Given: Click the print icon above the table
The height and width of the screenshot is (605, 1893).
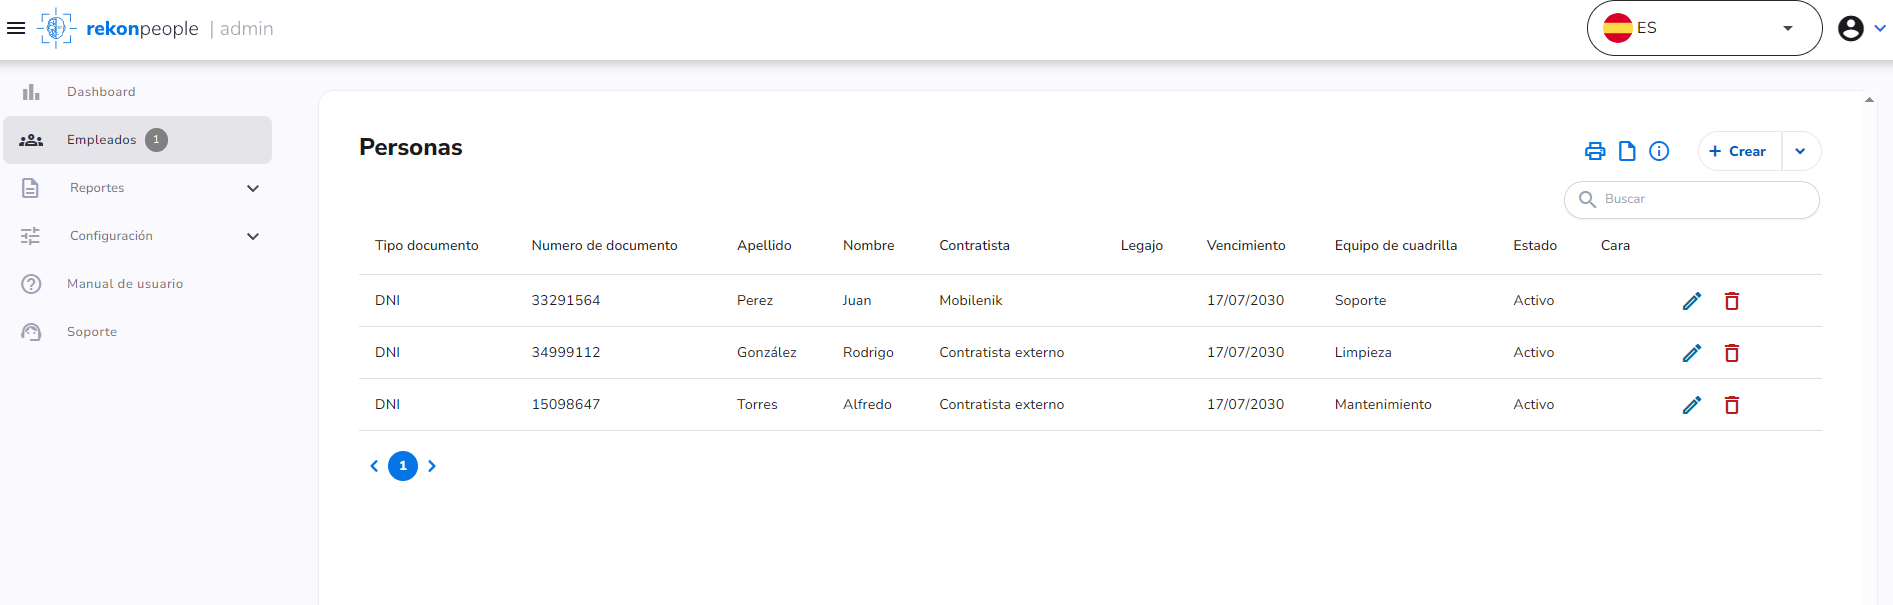Looking at the screenshot, I should [x=1595, y=151].
